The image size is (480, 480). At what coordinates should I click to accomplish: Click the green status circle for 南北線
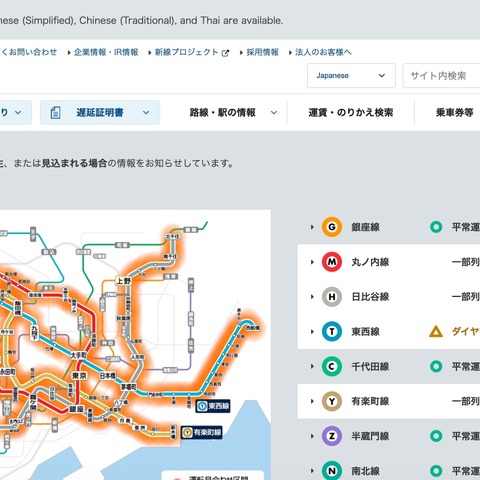[436, 471]
